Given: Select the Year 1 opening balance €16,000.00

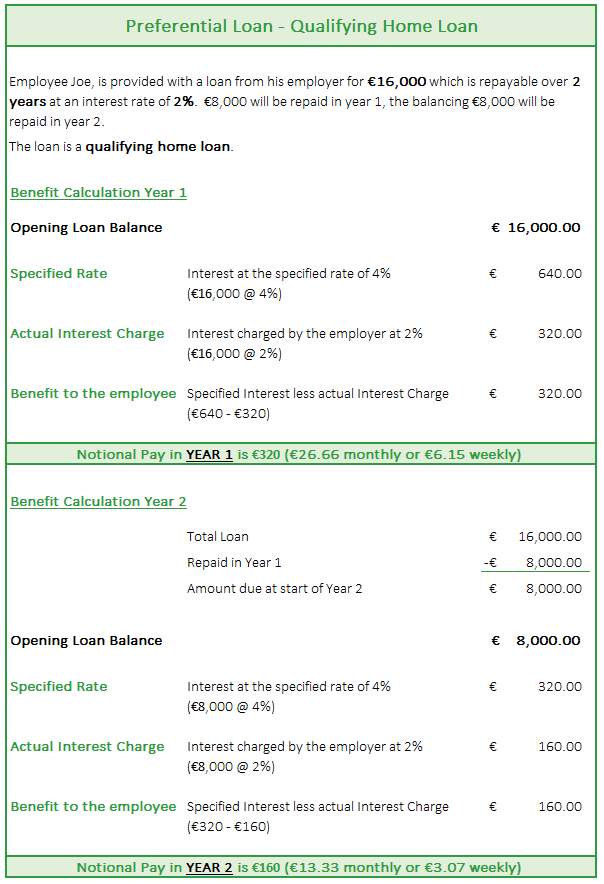Looking at the screenshot, I should pos(536,228).
